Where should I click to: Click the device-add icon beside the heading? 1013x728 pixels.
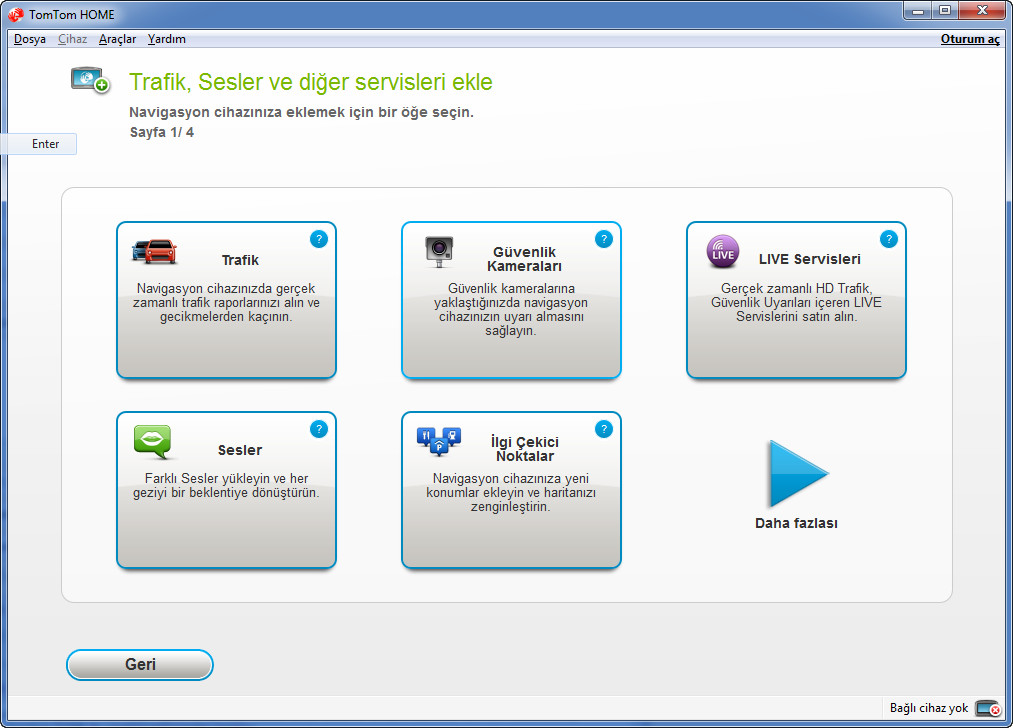pyautogui.click(x=90, y=80)
